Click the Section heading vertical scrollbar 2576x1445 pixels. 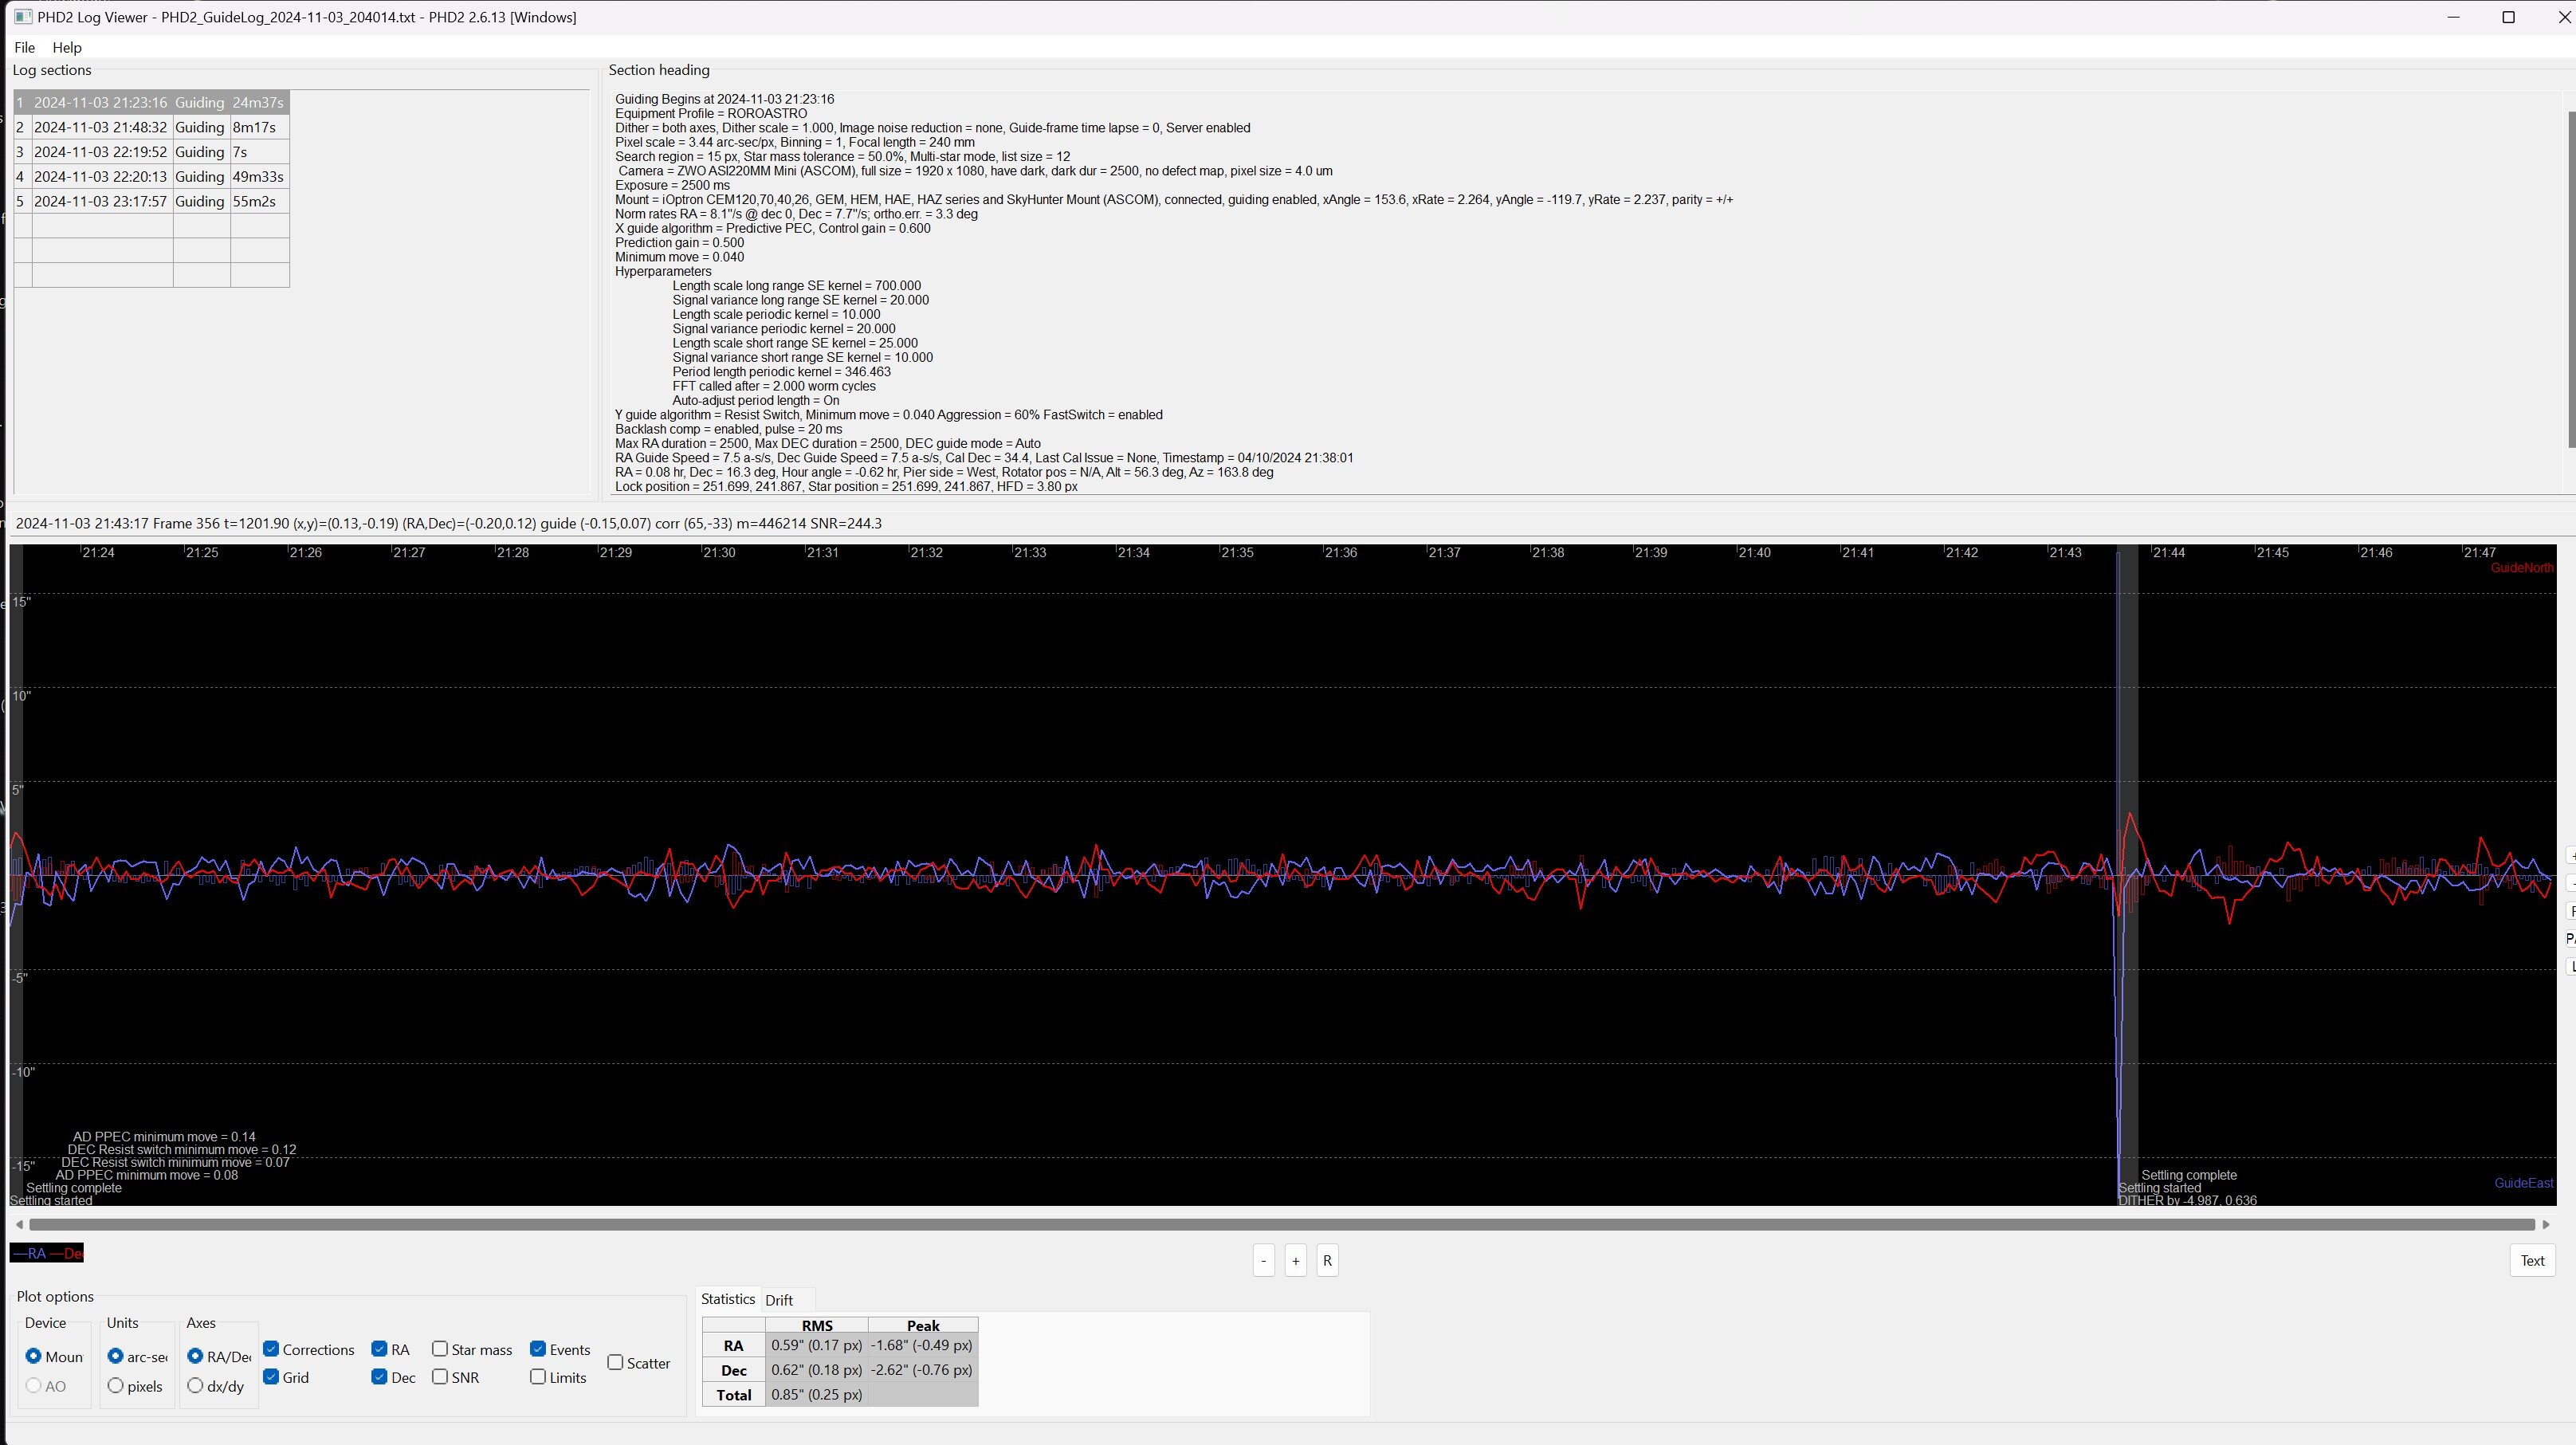(x=2571, y=280)
